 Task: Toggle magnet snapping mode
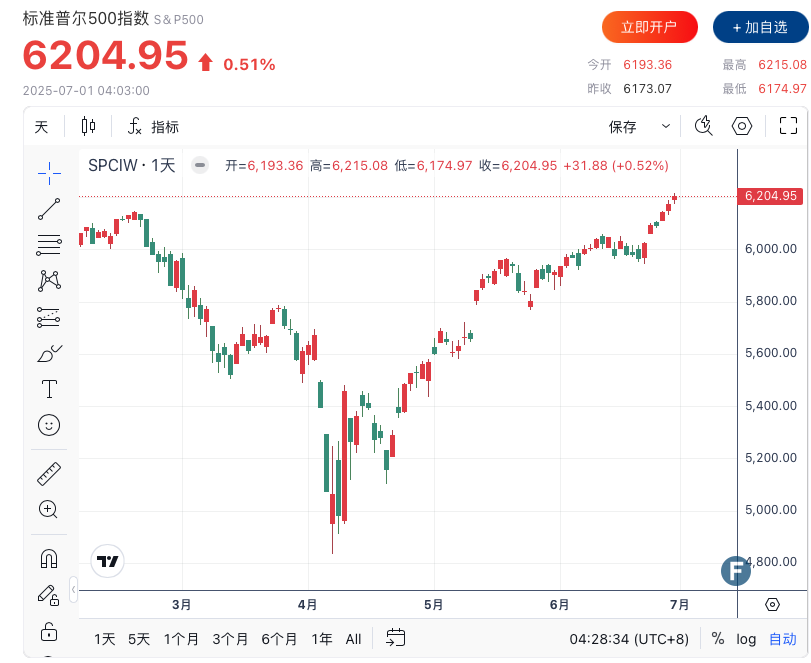[49, 558]
